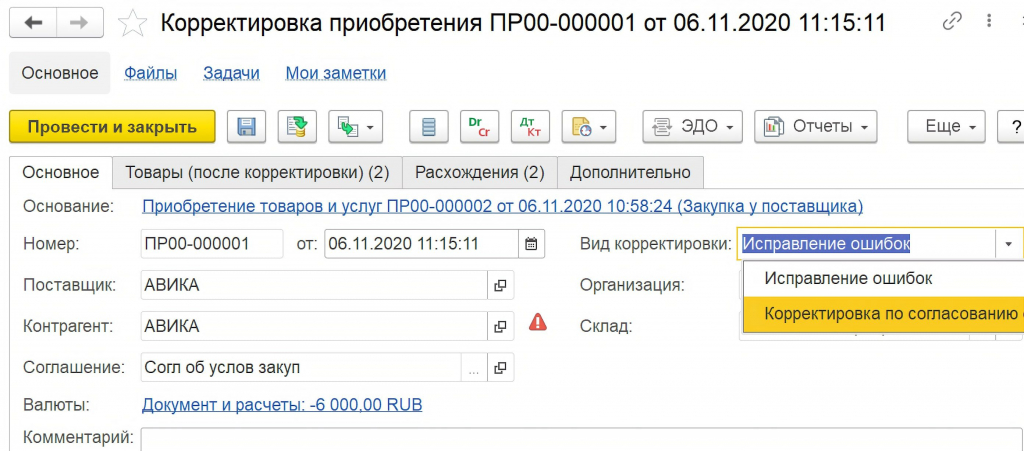Go forward with the right arrow button
This screenshot has height=451, width=1024.
pos(80,23)
